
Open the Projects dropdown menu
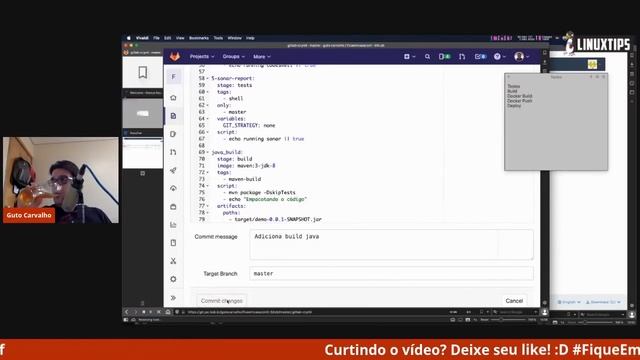click(x=202, y=57)
